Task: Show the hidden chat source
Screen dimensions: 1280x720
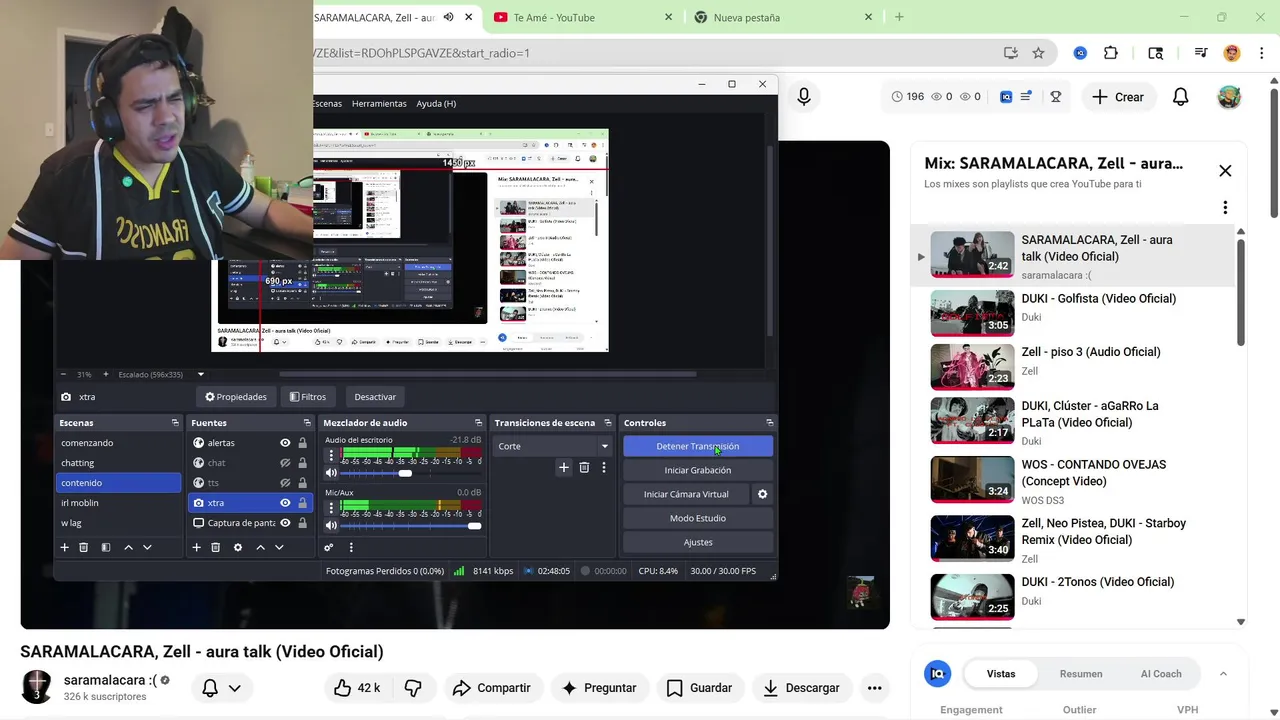Action: coord(285,463)
